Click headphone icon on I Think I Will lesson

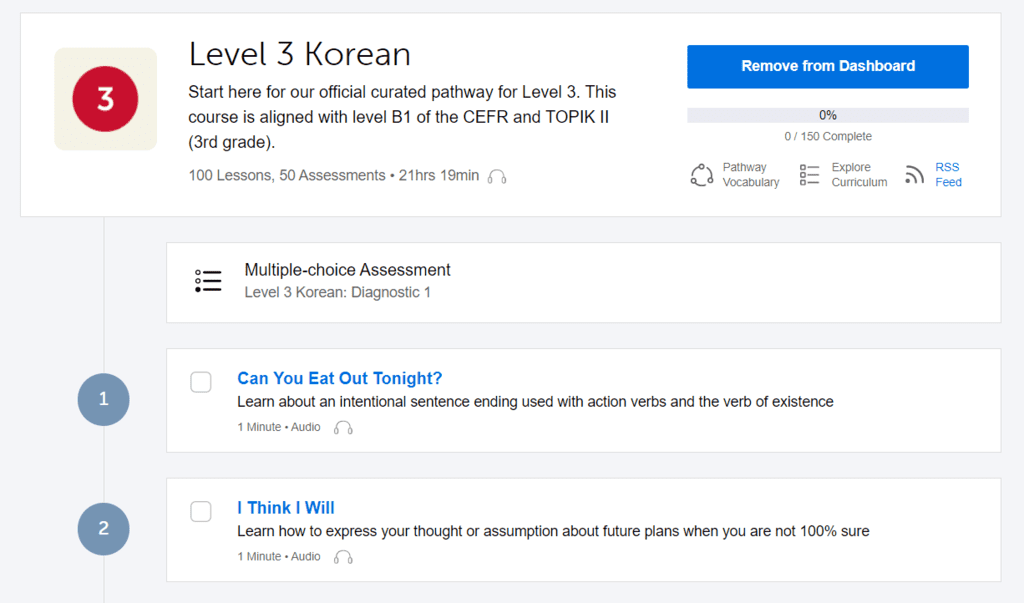click(343, 556)
